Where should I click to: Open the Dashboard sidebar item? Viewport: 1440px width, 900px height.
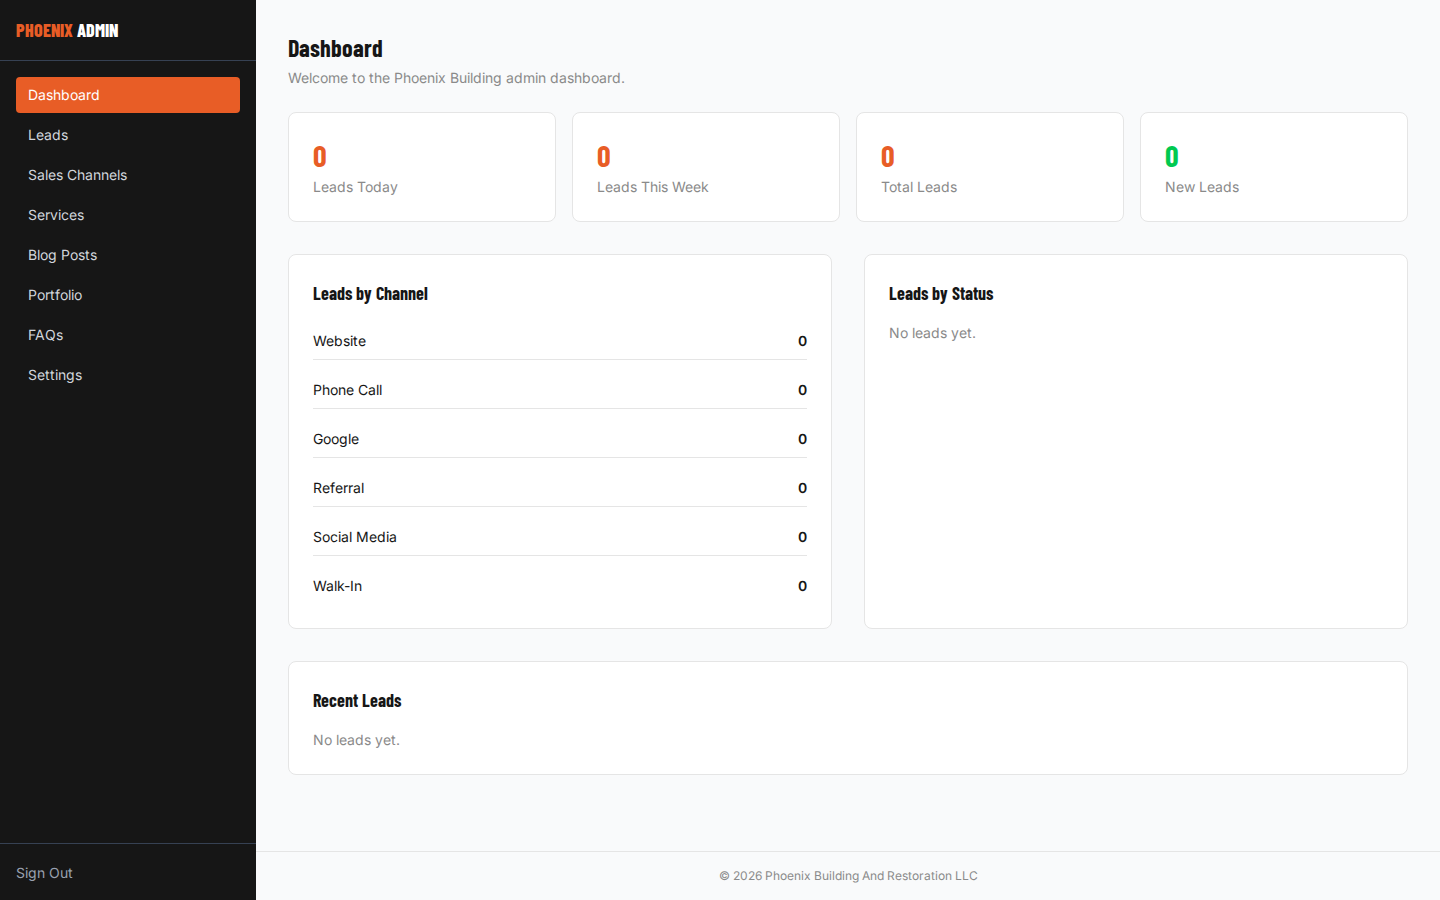pyautogui.click(x=128, y=95)
